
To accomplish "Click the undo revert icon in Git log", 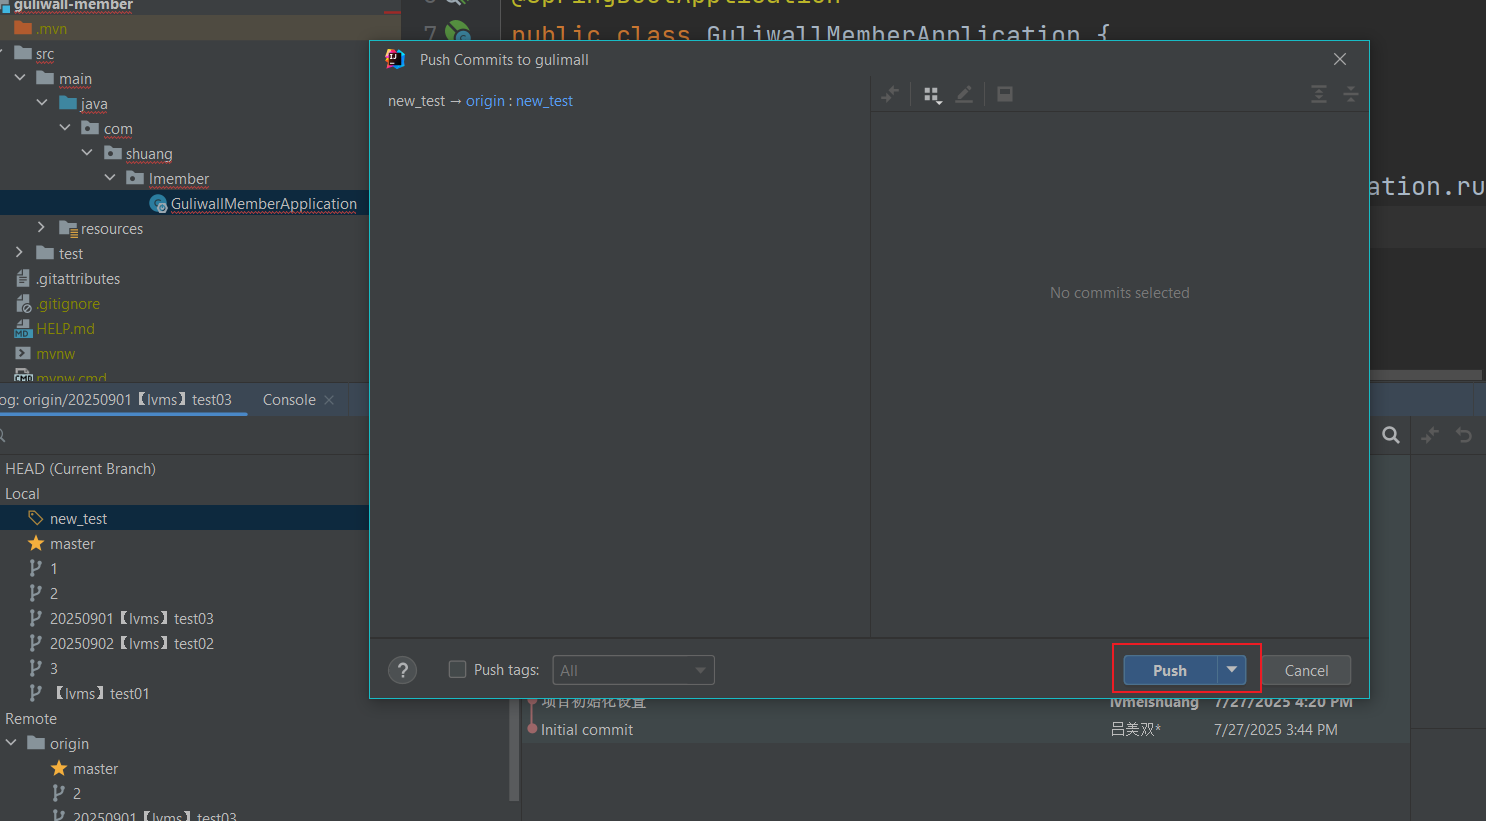I will pos(1464,435).
